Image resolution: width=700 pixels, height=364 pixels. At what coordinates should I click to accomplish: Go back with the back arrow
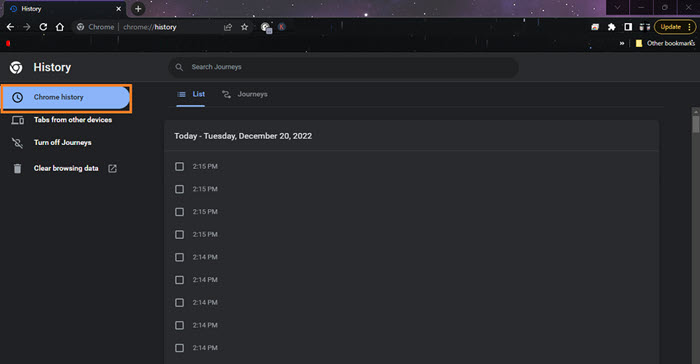pyautogui.click(x=10, y=27)
